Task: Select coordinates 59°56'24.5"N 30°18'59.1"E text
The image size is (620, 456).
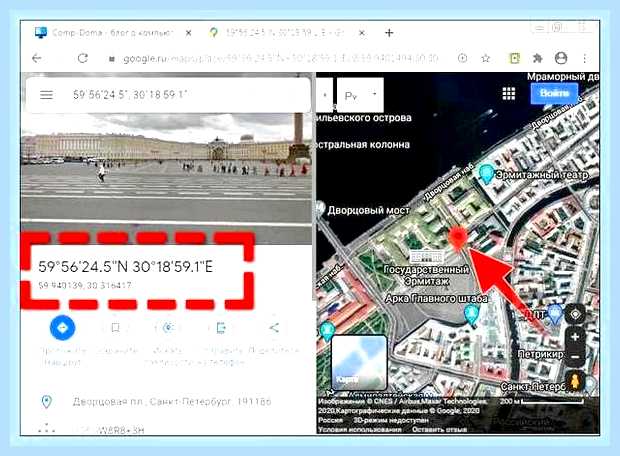Action: tap(126, 267)
